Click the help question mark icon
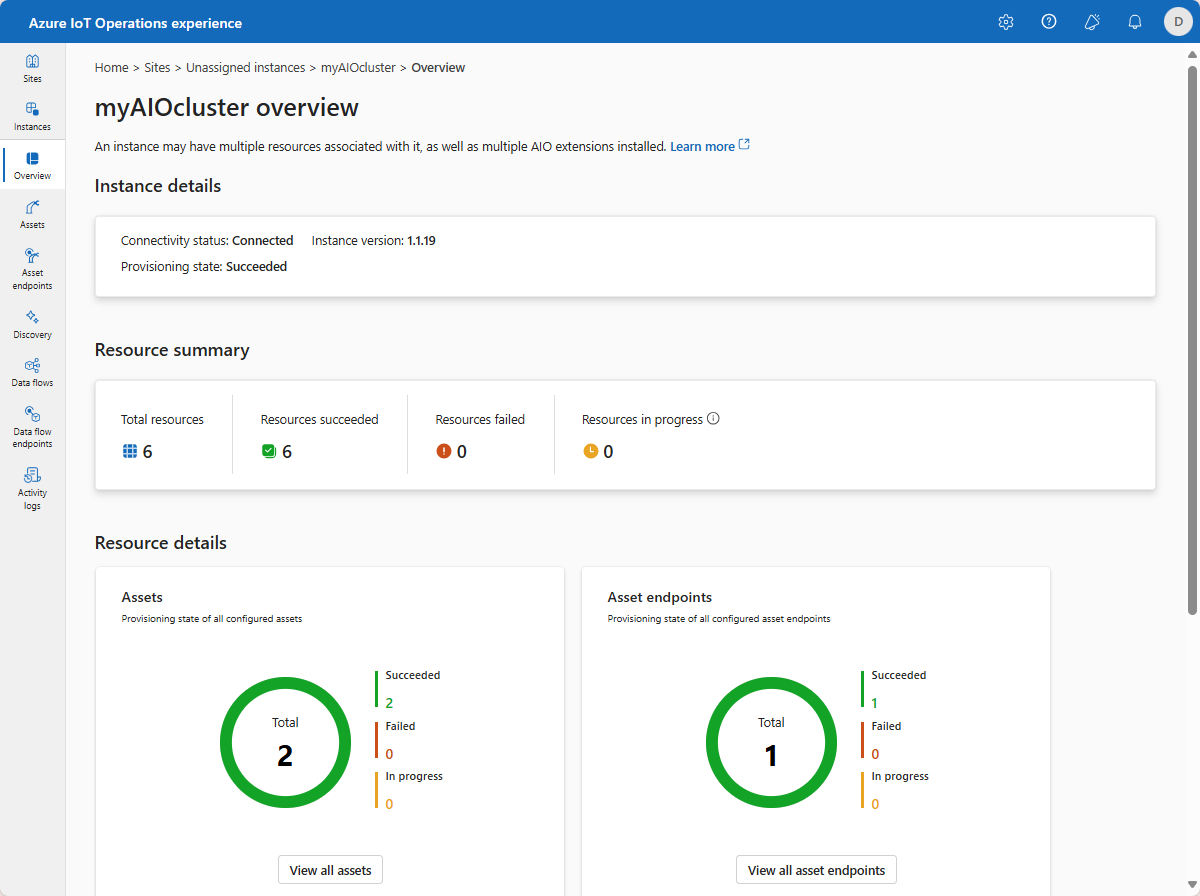This screenshot has width=1200, height=896. click(1049, 22)
